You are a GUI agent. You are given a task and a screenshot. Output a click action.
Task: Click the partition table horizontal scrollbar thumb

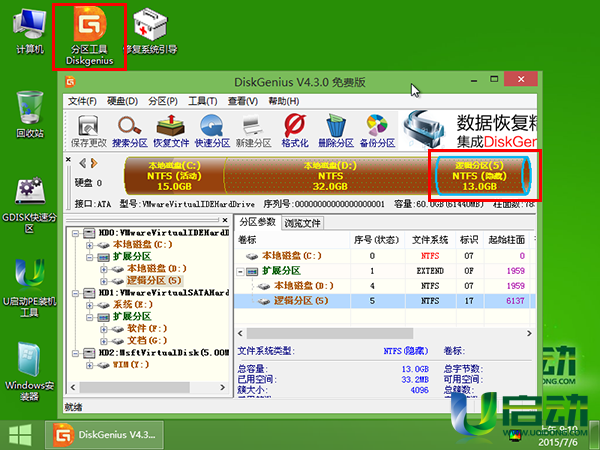[330, 333]
